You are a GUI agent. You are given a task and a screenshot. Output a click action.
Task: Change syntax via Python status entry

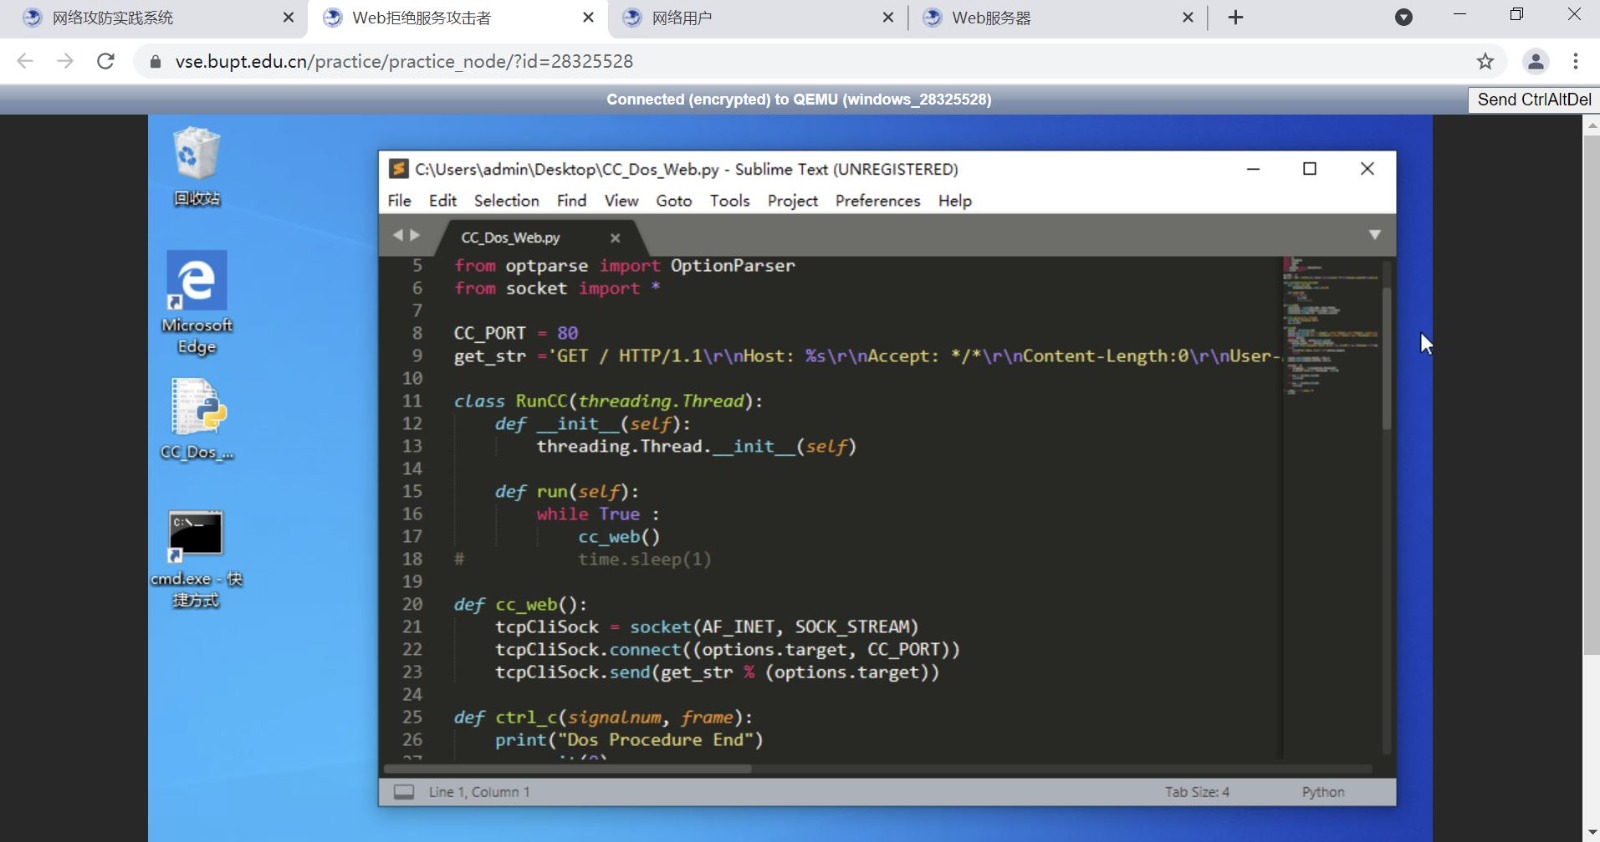point(1323,792)
